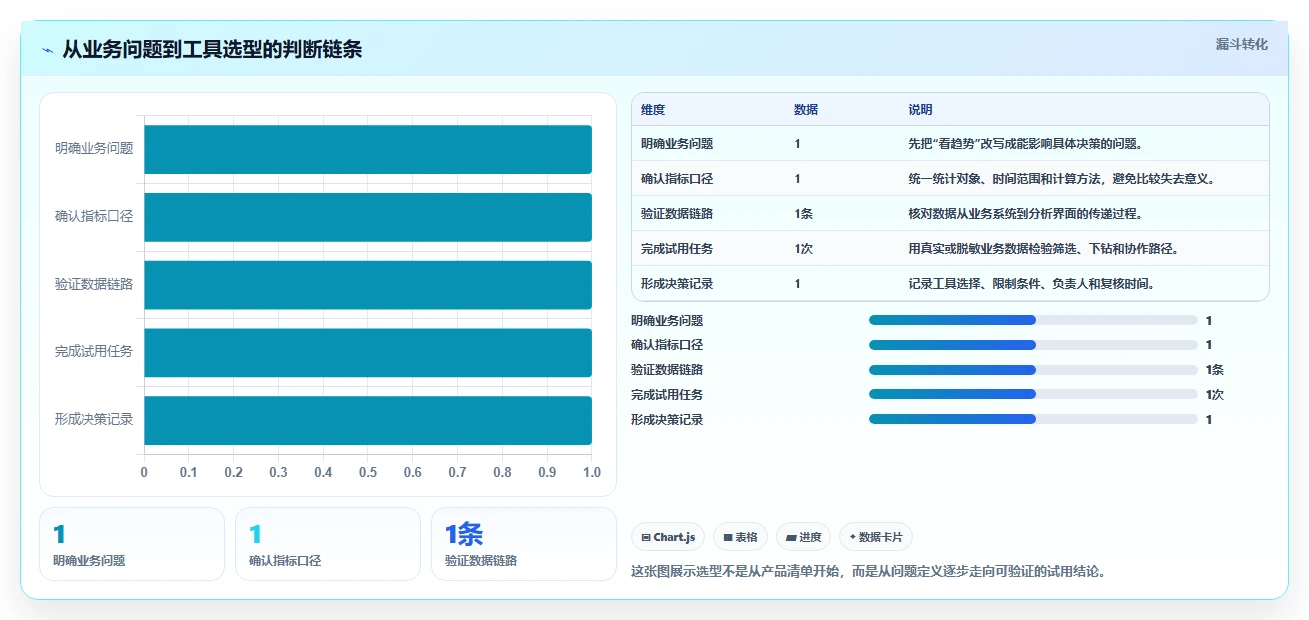The width and height of the screenshot is (1309, 620).
Task: Click the 形成决策记录 progress bar
Action: (1033, 419)
